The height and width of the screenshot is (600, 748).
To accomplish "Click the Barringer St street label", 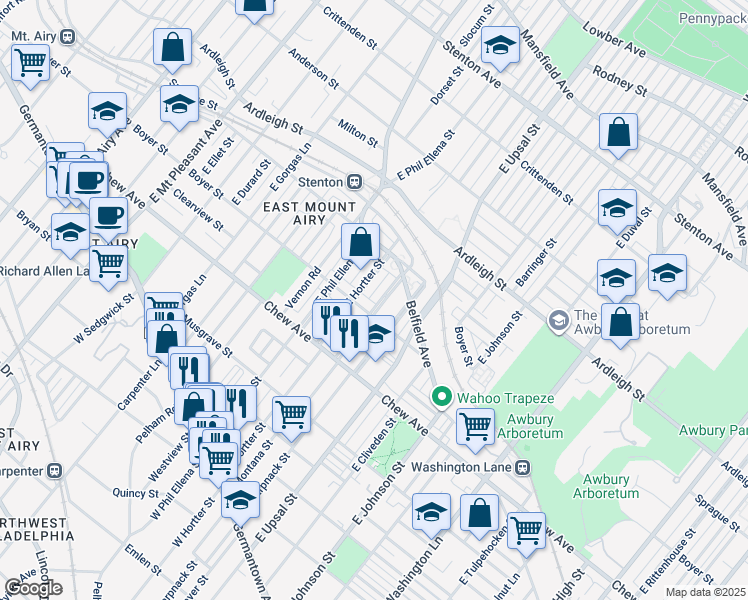I will tap(536, 262).
